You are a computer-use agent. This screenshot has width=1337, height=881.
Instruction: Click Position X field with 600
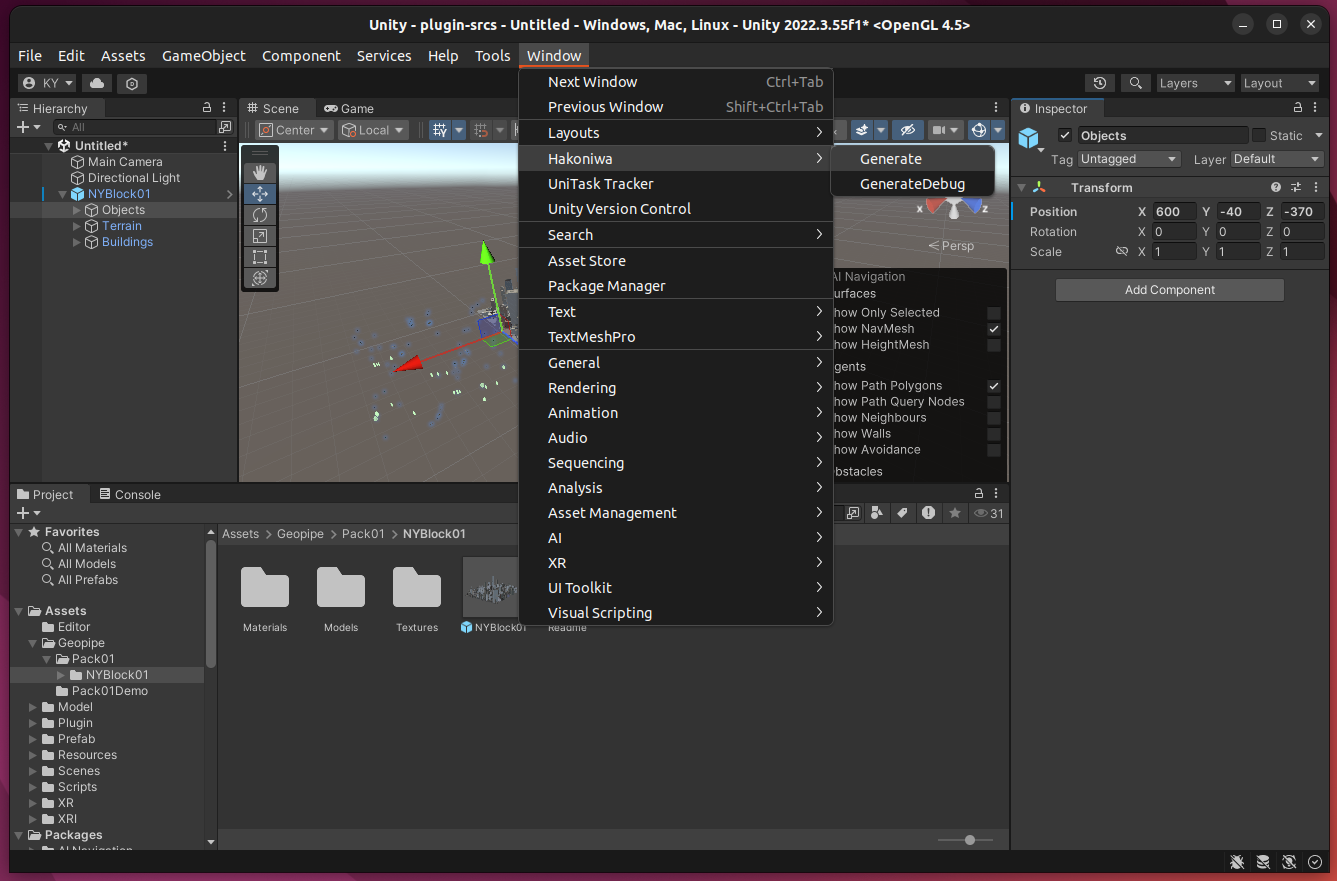coord(1174,212)
